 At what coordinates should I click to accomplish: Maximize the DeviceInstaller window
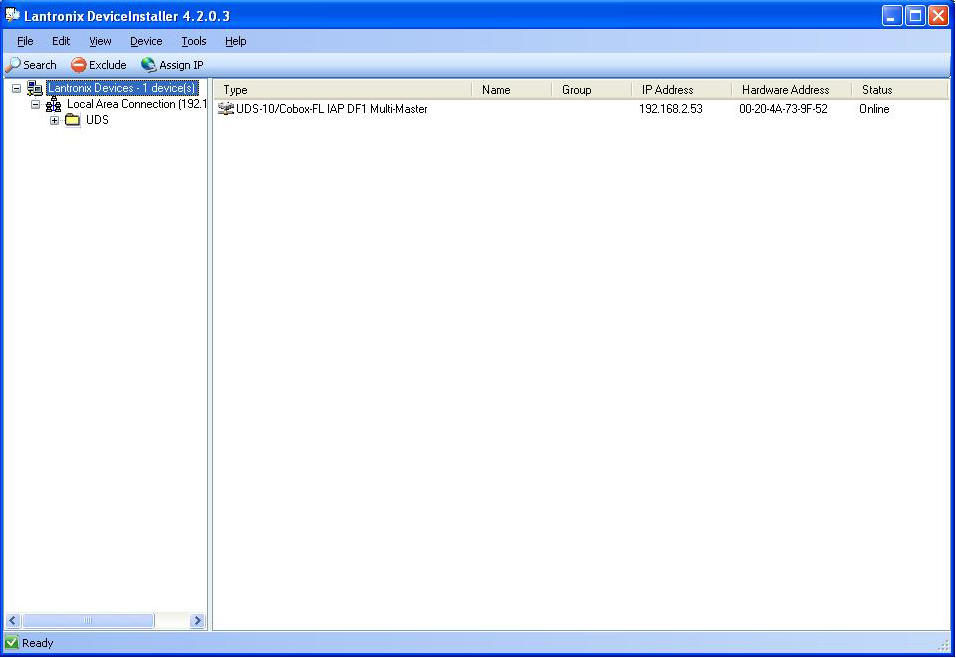click(x=915, y=15)
